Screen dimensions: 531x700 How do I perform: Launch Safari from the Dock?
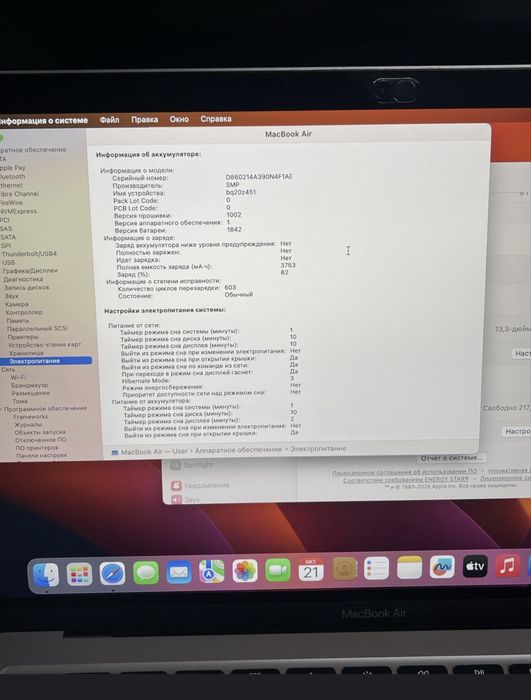tap(112, 573)
